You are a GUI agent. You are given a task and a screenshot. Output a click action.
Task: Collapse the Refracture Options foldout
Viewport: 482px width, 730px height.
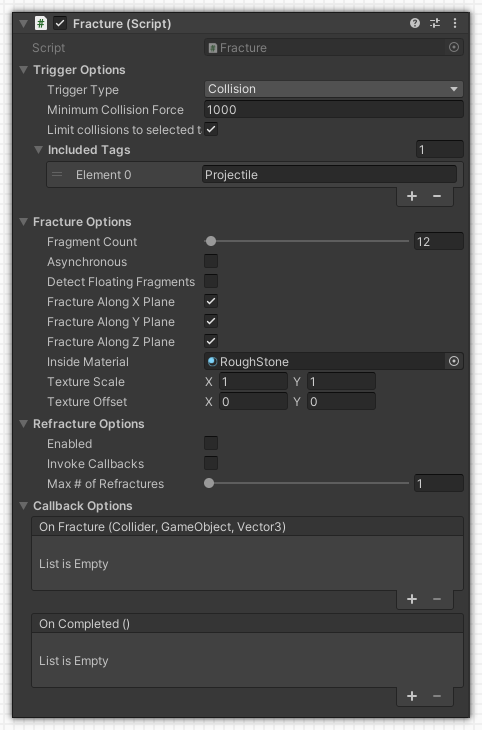click(24, 424)
